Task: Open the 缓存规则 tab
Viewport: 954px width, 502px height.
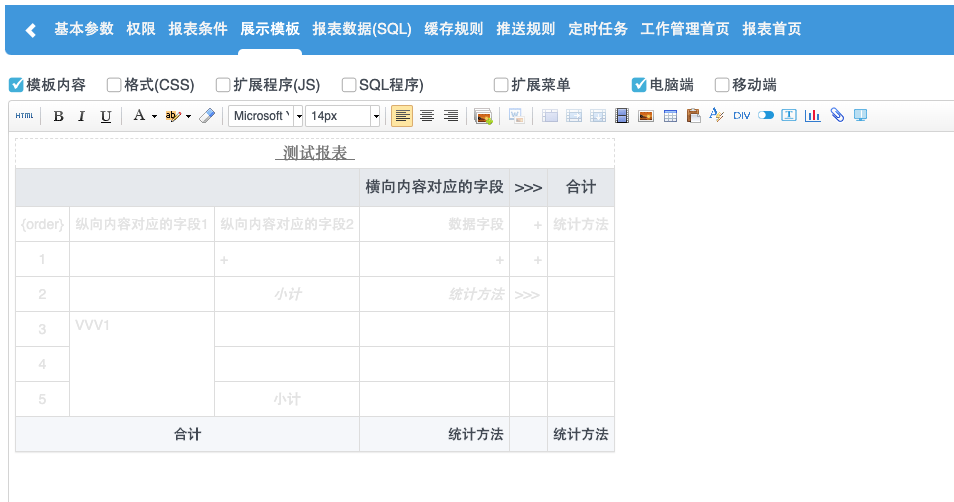Action: 454,29
